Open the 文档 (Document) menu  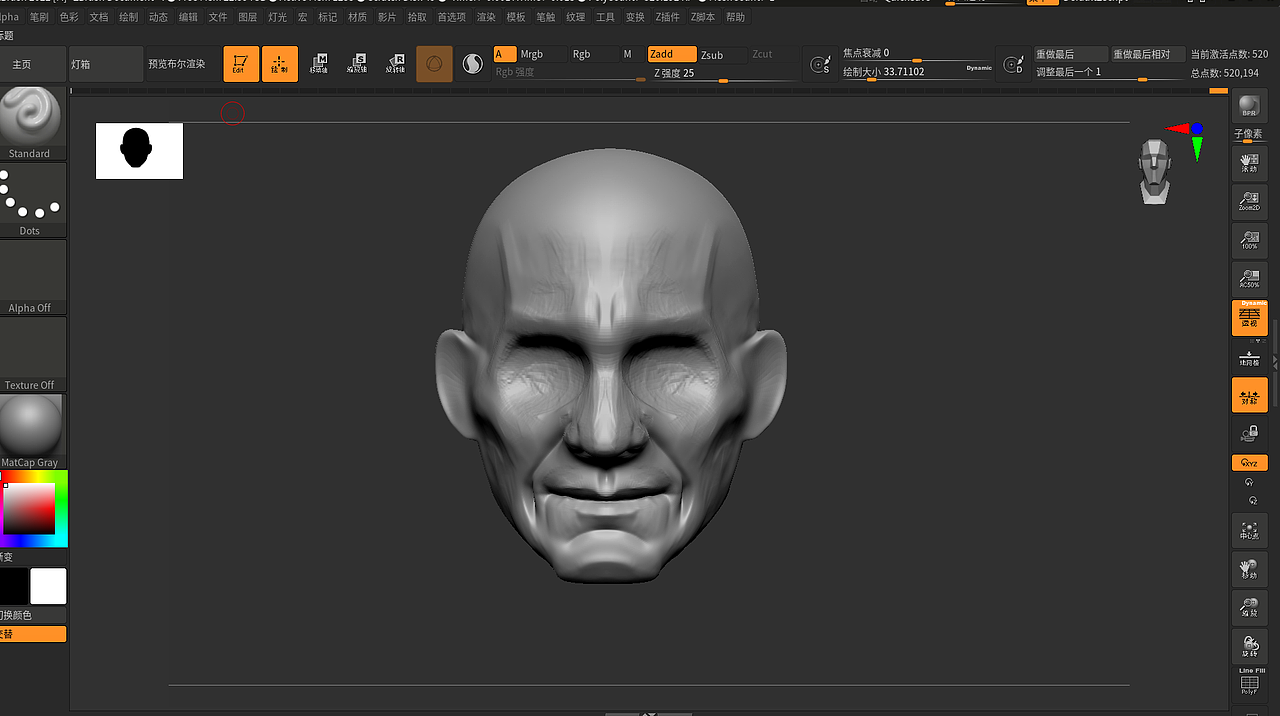click(99, 17)
